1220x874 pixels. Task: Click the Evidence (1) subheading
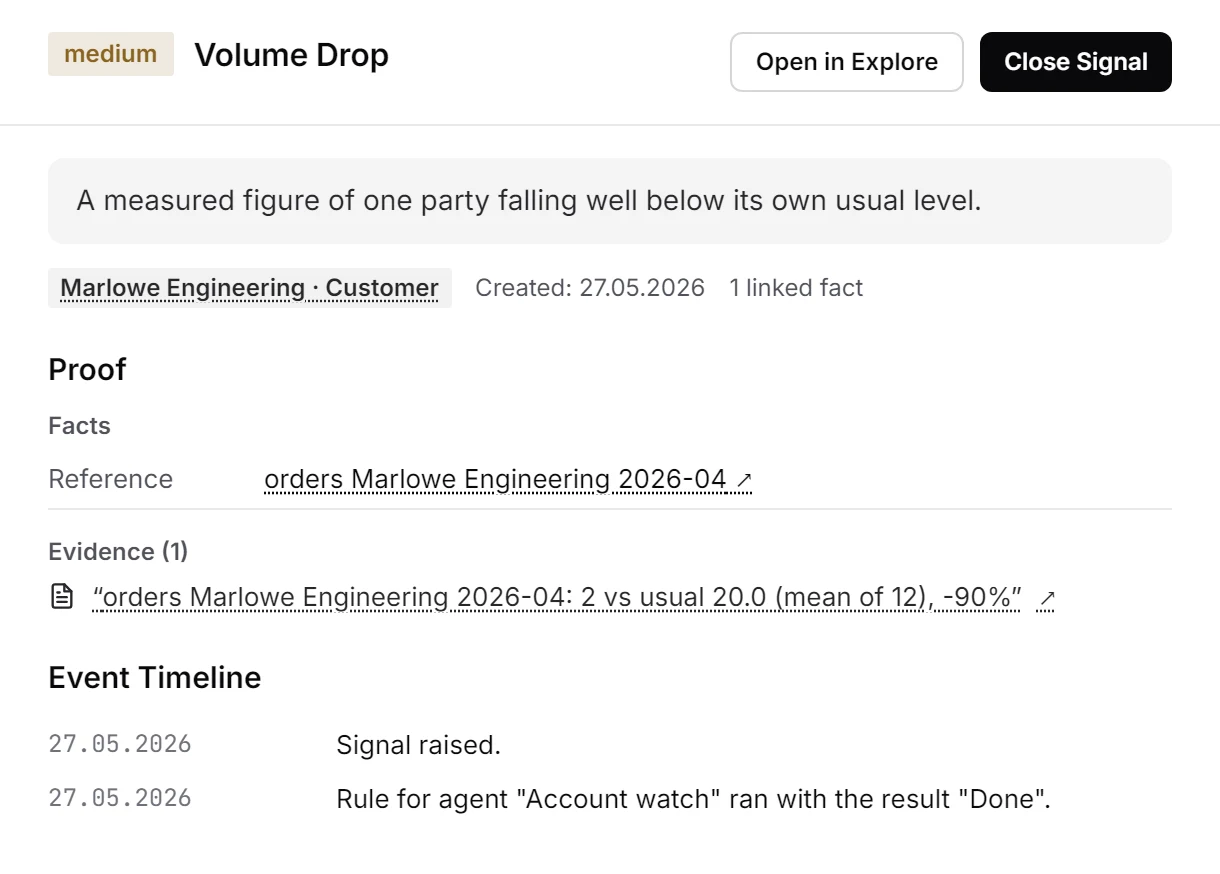point(118,551)
